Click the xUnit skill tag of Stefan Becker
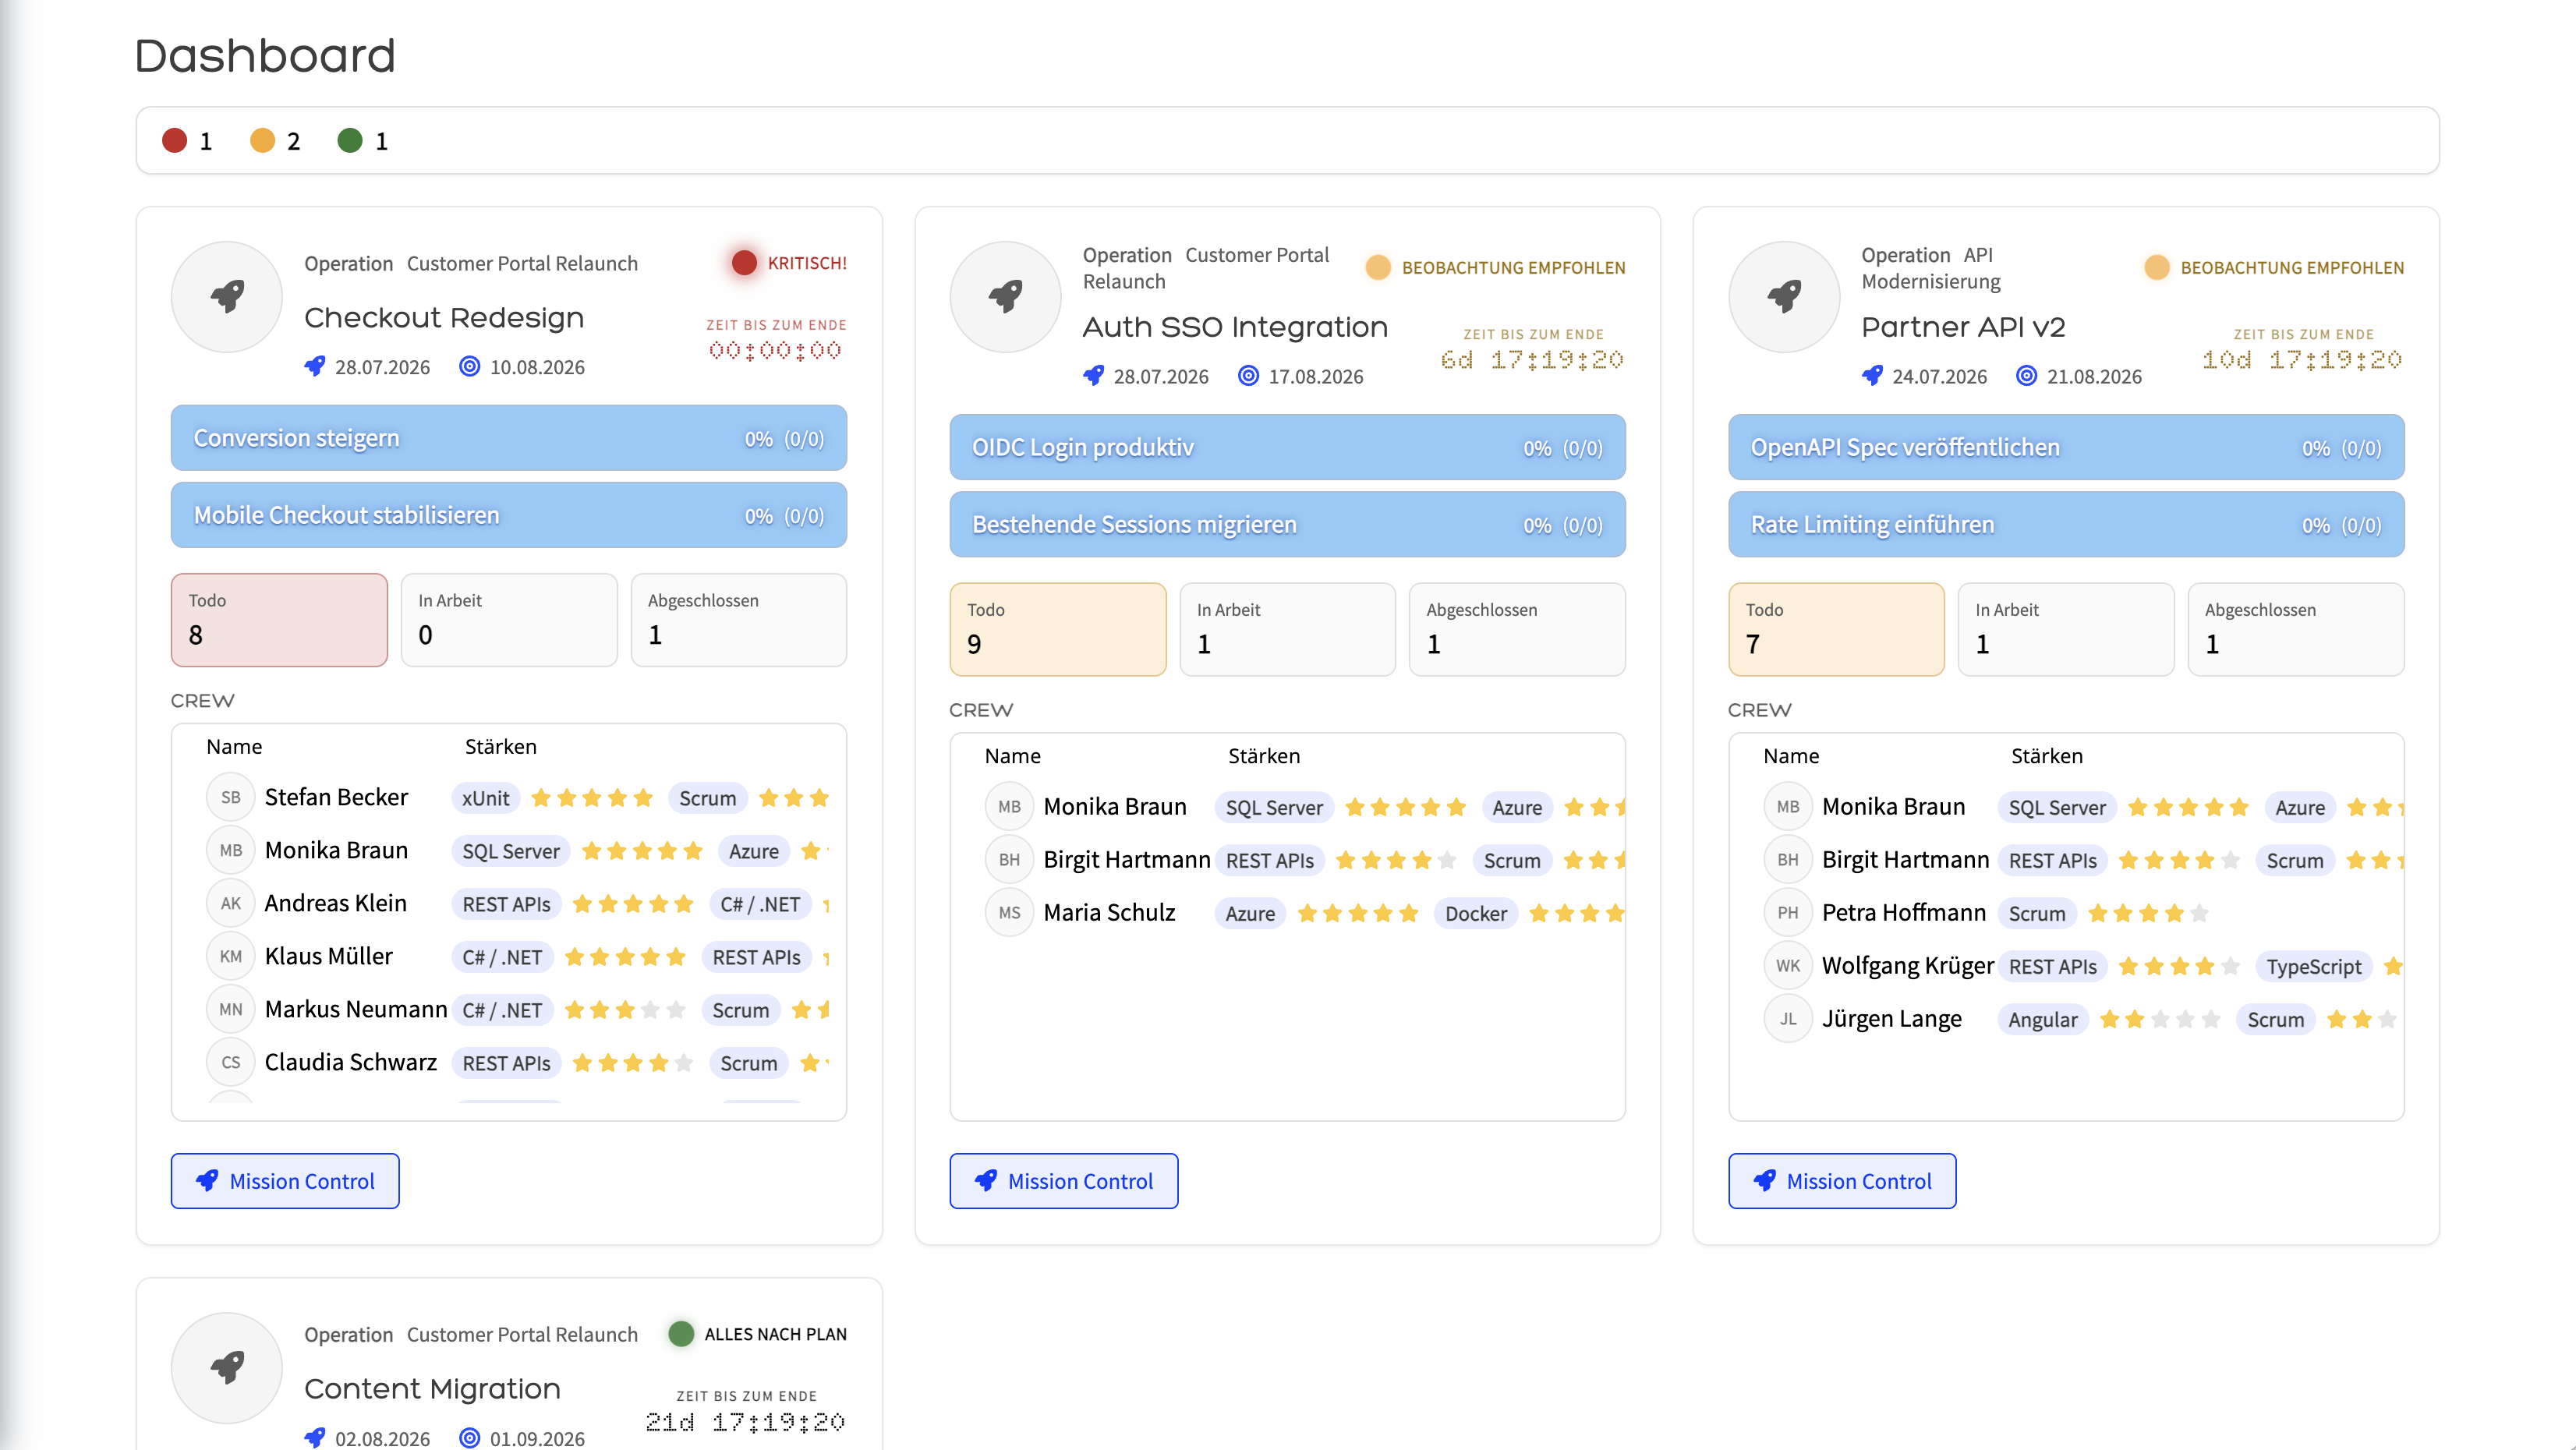The width and height of the screenshot is (2576, 1450). pos(485,798)
